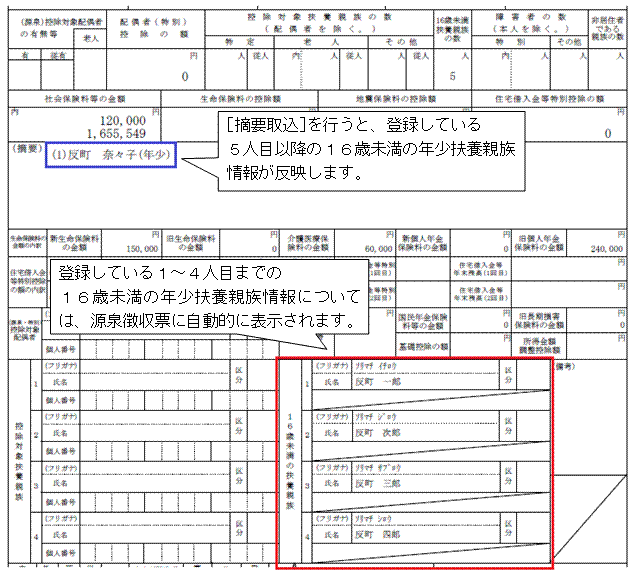The image size is (643, 575).
Task: Select the name 反町 三郎
Action: (x=378, y=484)
